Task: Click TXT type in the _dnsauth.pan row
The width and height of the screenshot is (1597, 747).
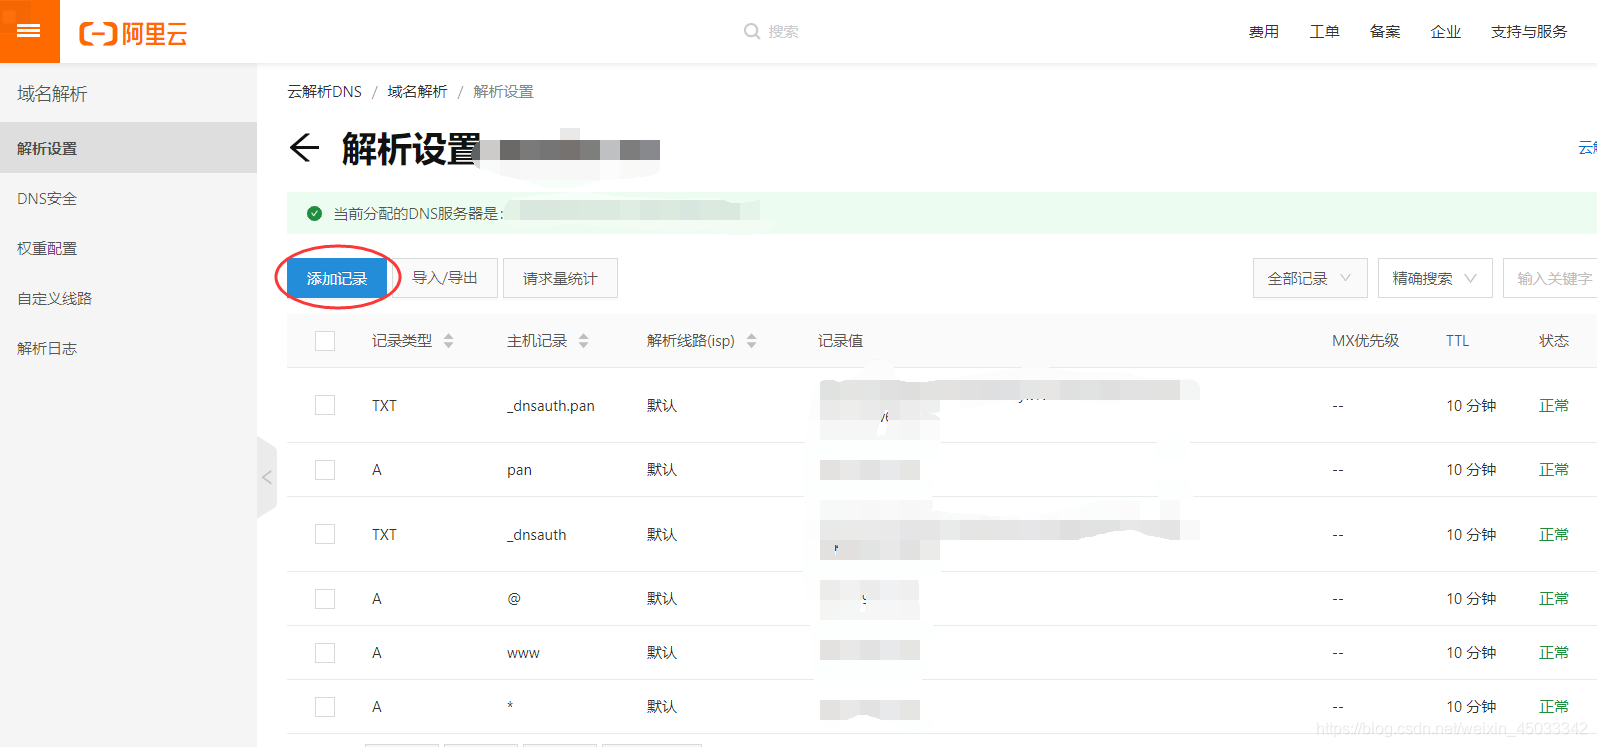Action: point(384,406)
